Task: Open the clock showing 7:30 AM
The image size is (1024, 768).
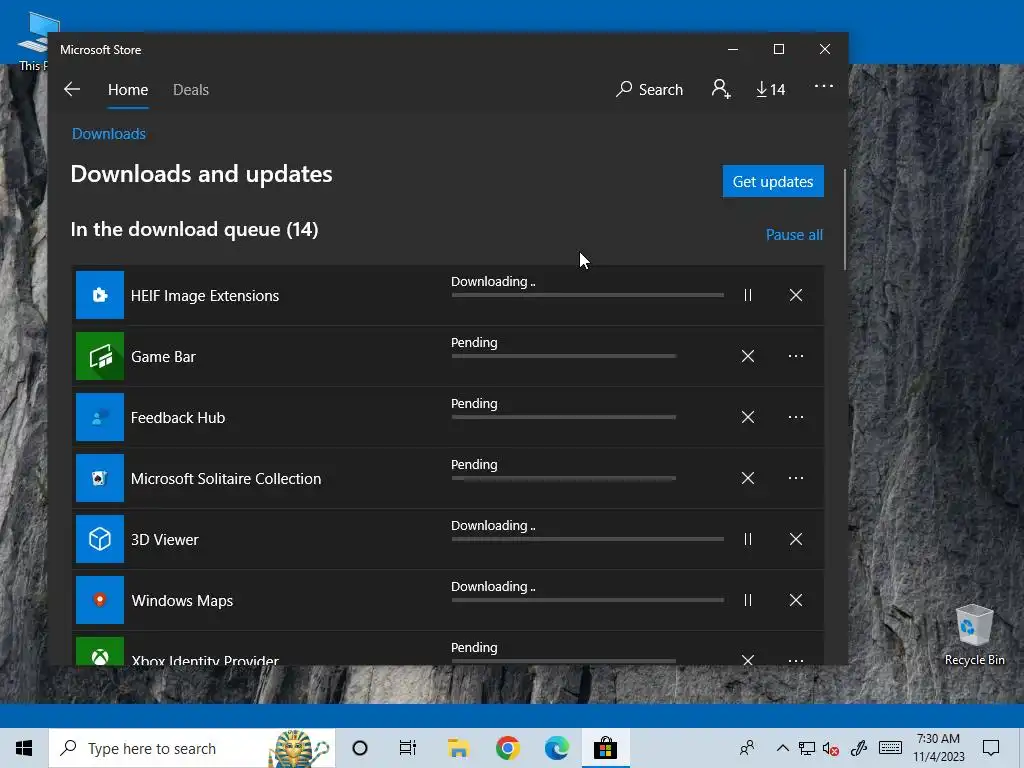Action: 938,748
